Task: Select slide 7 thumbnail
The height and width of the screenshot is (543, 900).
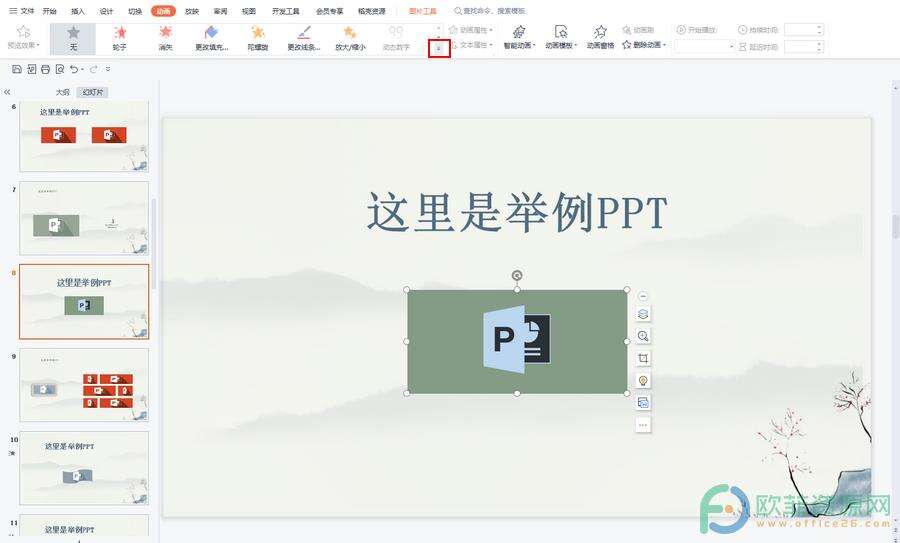Action: pyautogui.click(x=84, y=218)
